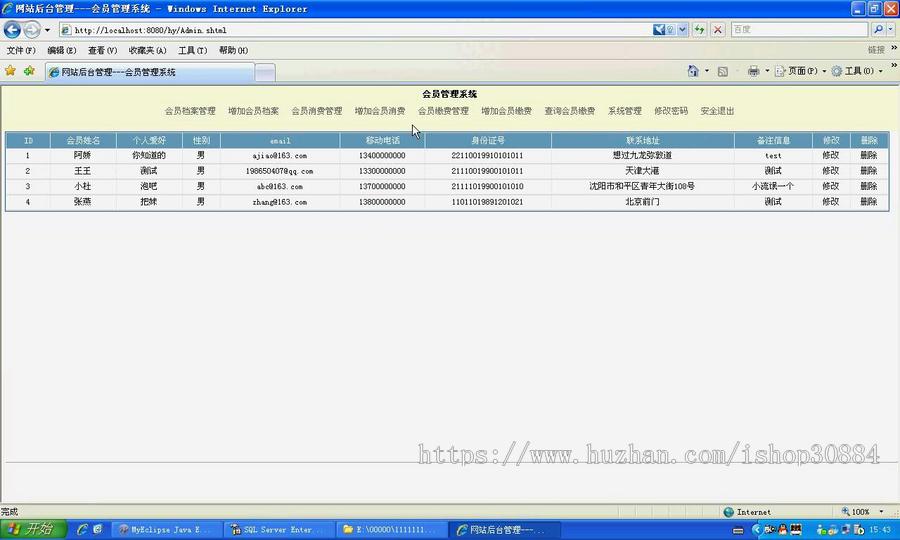Click 删除 in the 张燕 row
This screenshot has height=540, width=900.
point(868,202)
